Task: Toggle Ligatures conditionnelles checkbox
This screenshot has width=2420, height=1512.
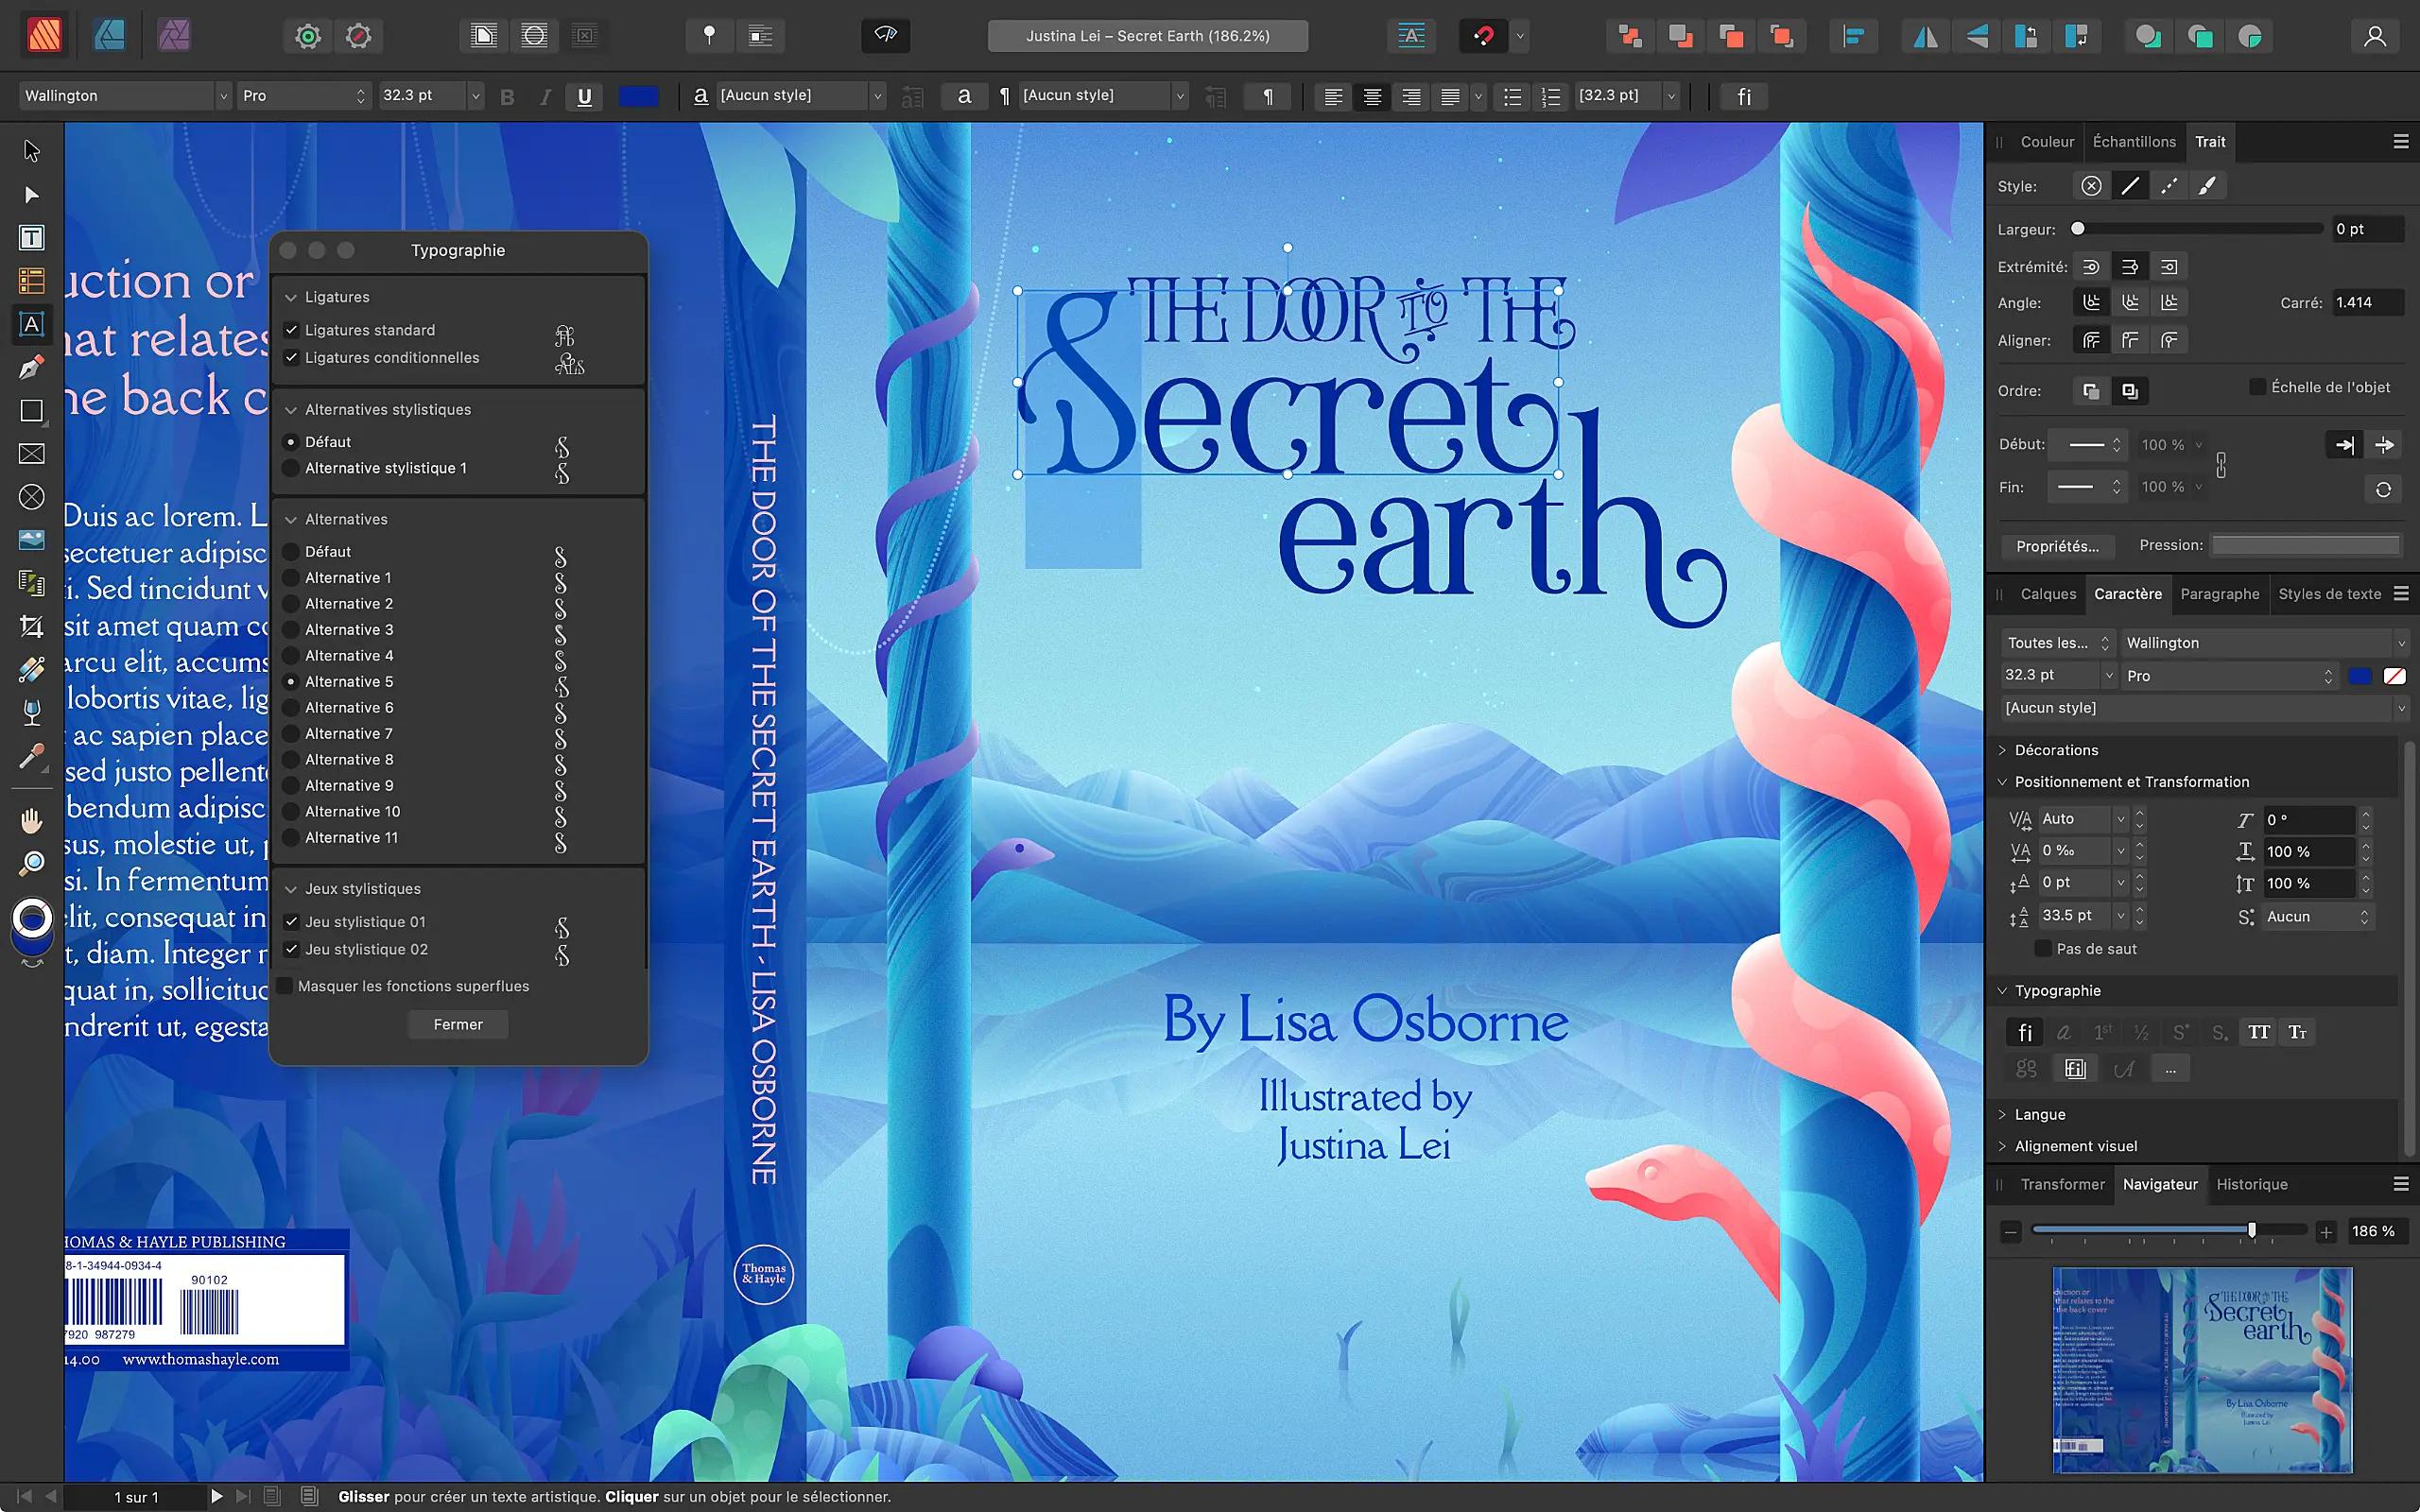Action: click(x=291, y=357)
